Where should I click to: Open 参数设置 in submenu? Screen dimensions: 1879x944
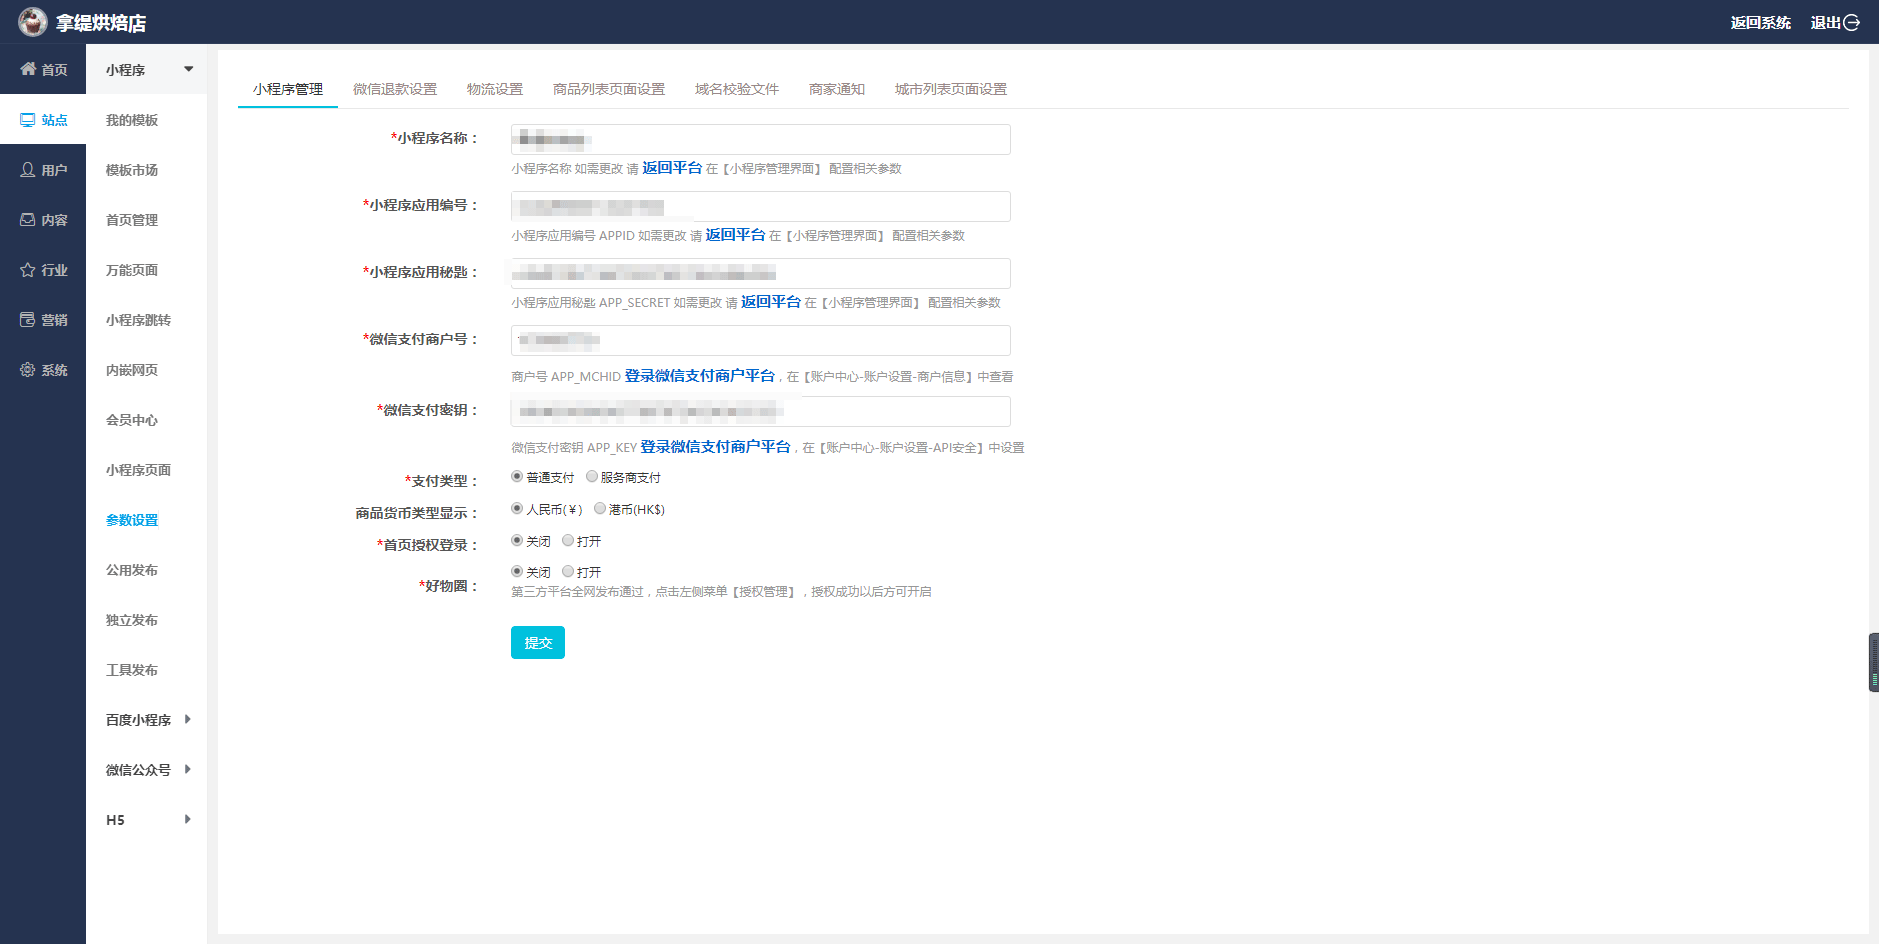tap(132, 520)
